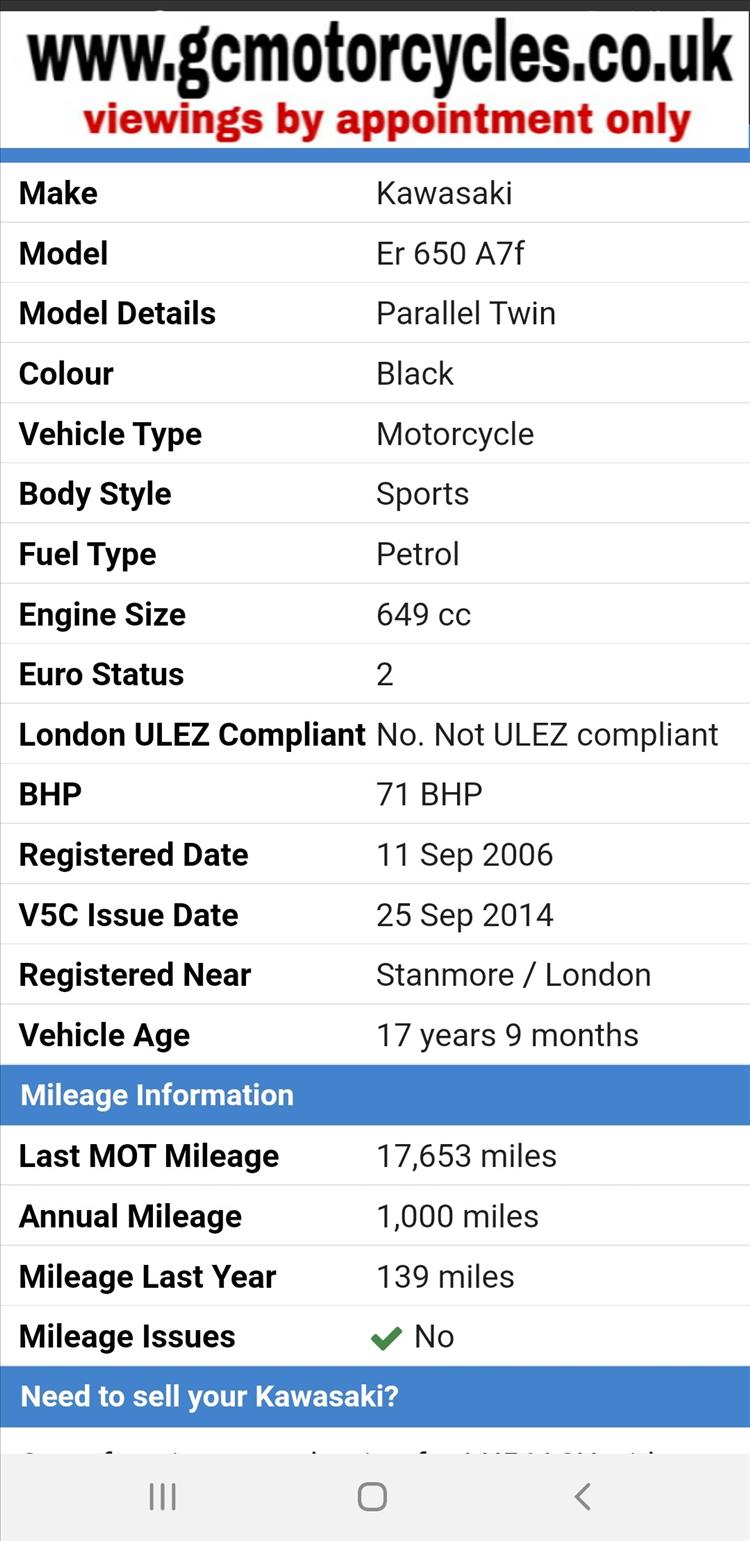Image resolution: width=750 pixels, height=1541 pixels.
Task: Click the Registered Date value 11 Sep 2006
Action: [464, 855]
